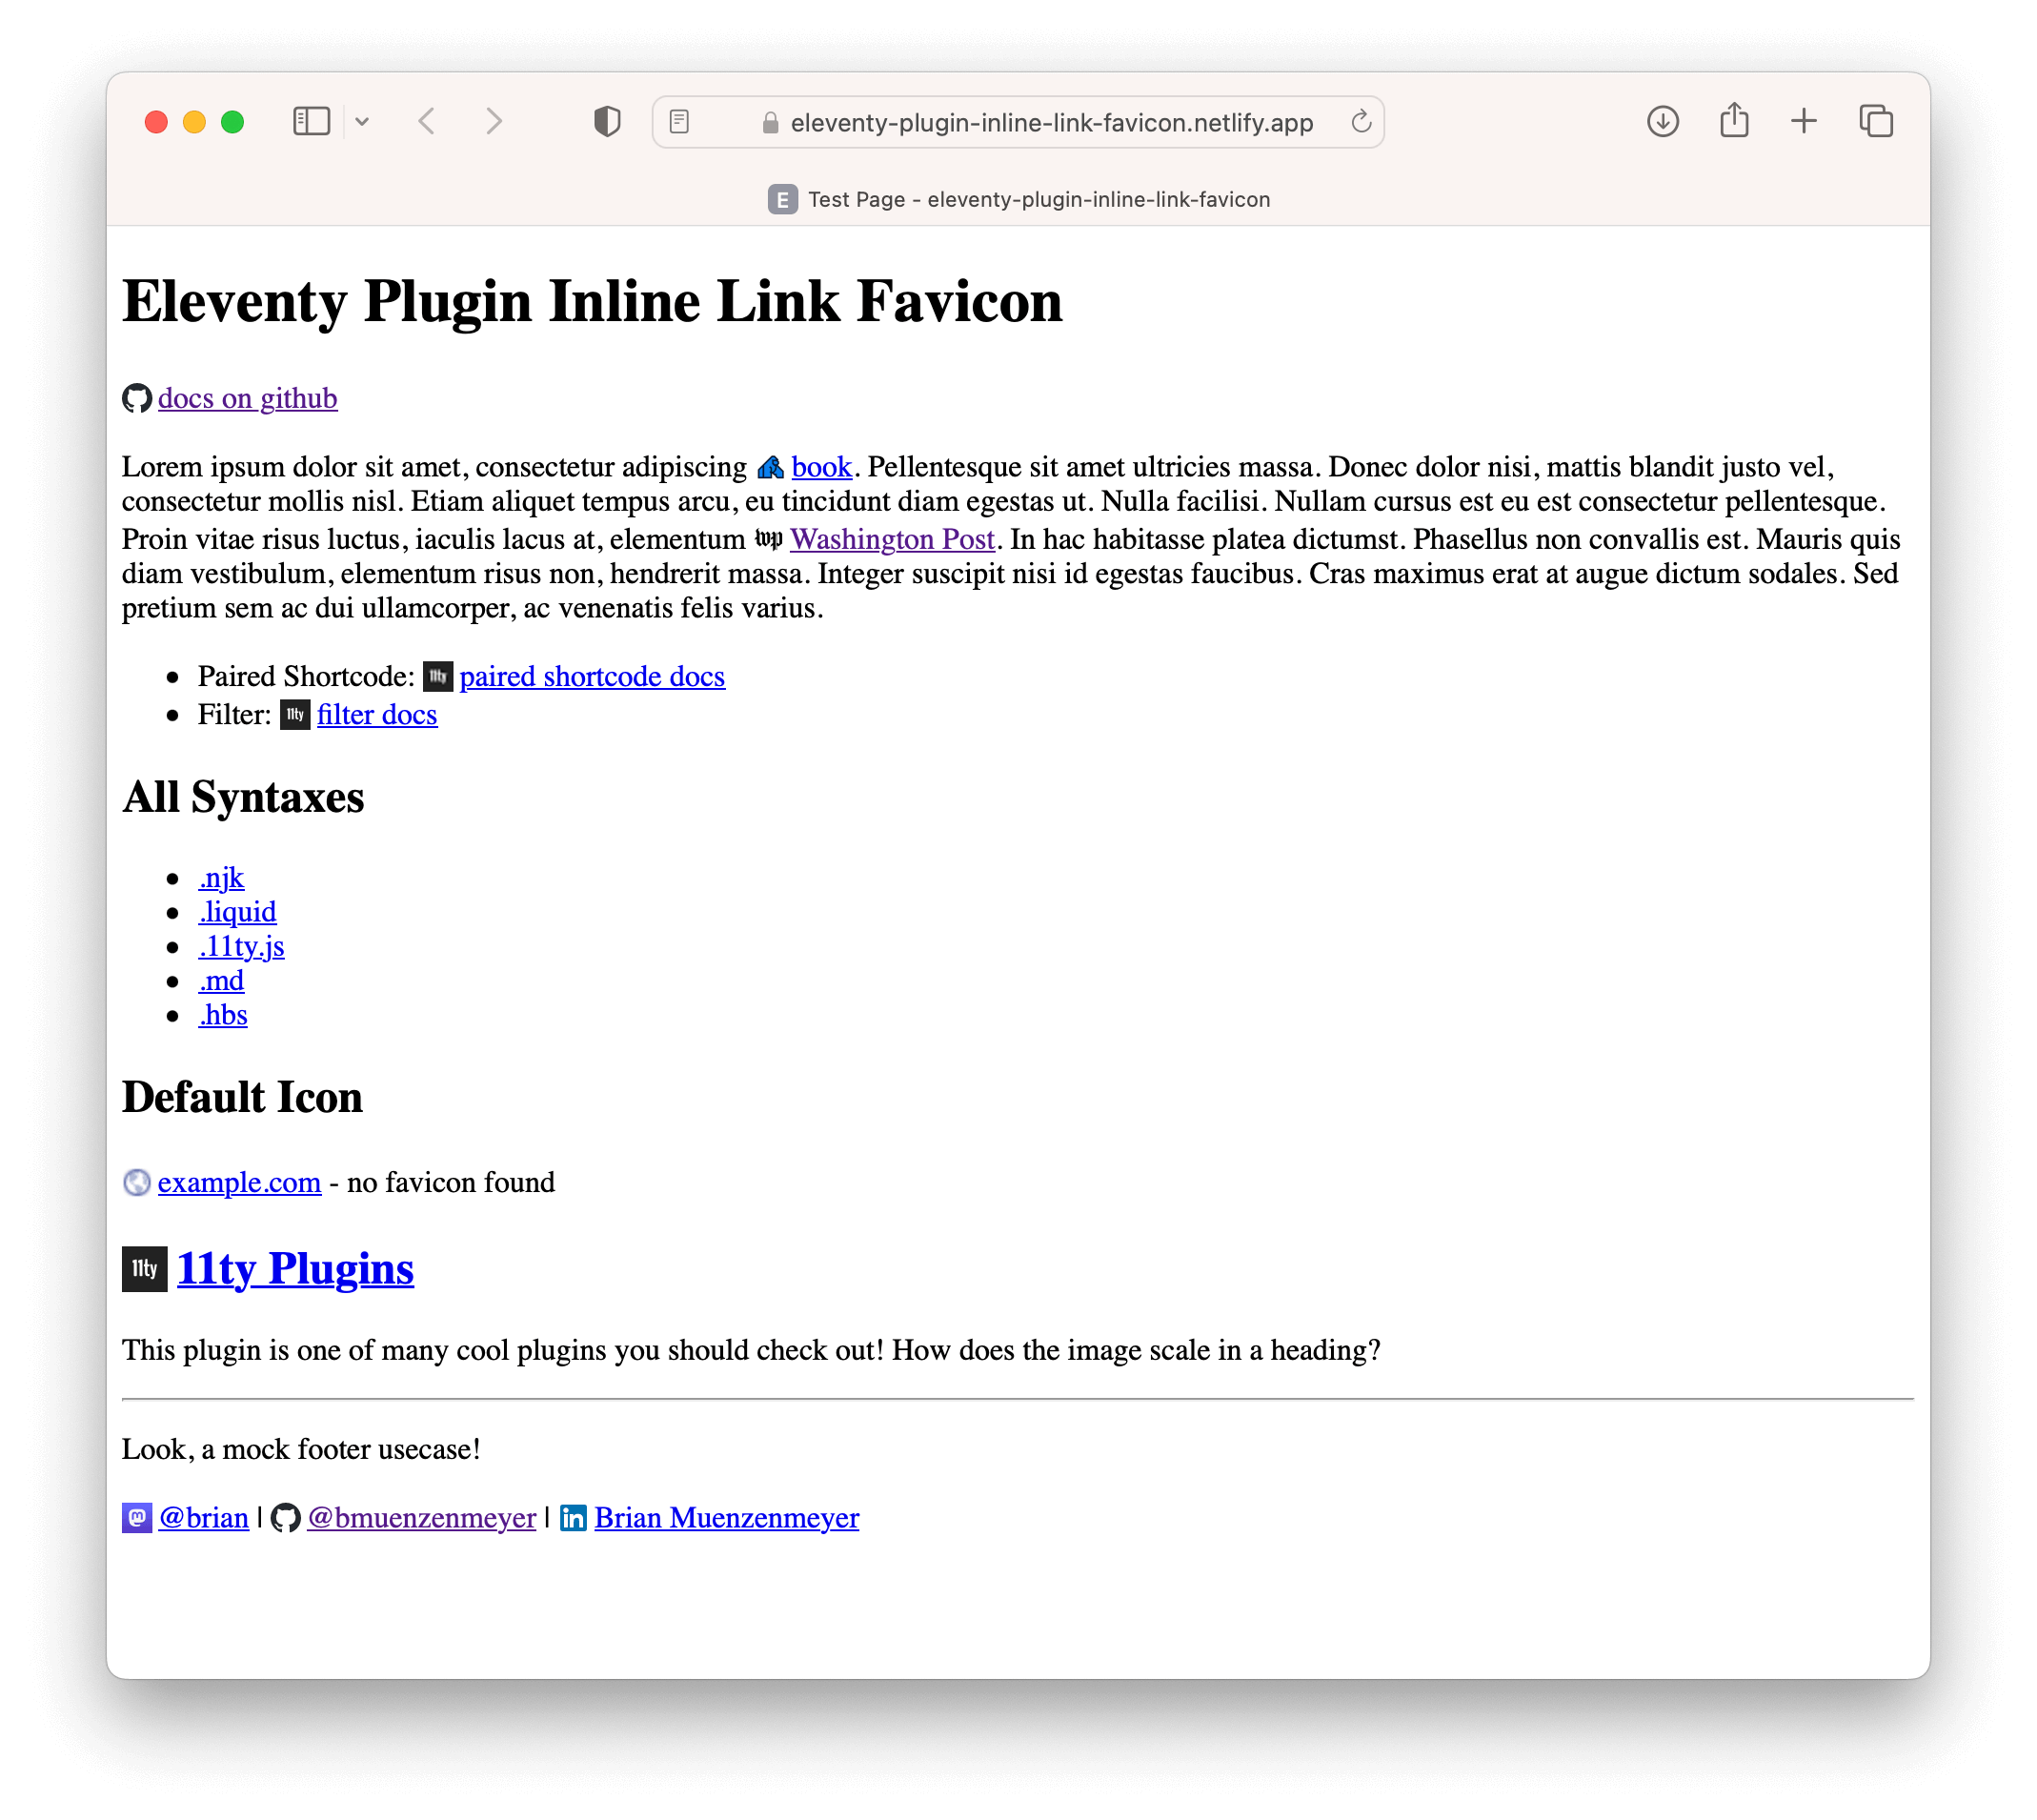The width and height of the screenshot is (2037, 1820).
Task: Reload the page with the refresh icon
Action: click(x=1360, y=122)
